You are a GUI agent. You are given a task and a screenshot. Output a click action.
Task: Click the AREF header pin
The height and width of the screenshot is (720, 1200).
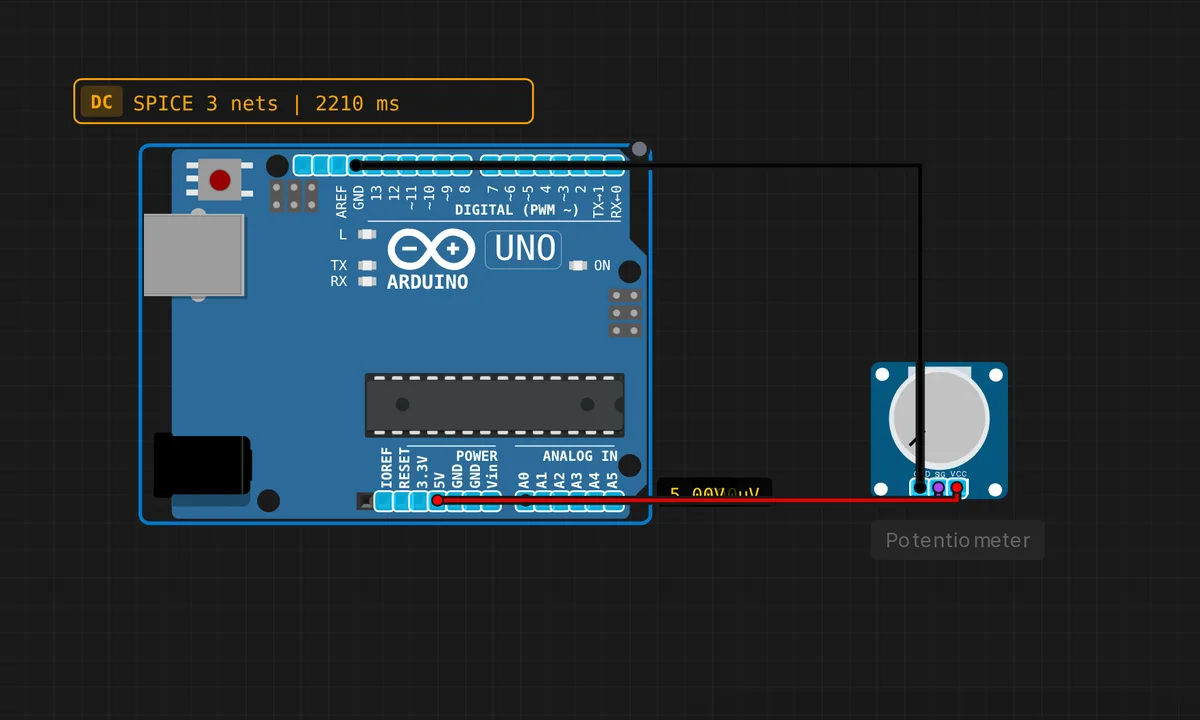338,165
